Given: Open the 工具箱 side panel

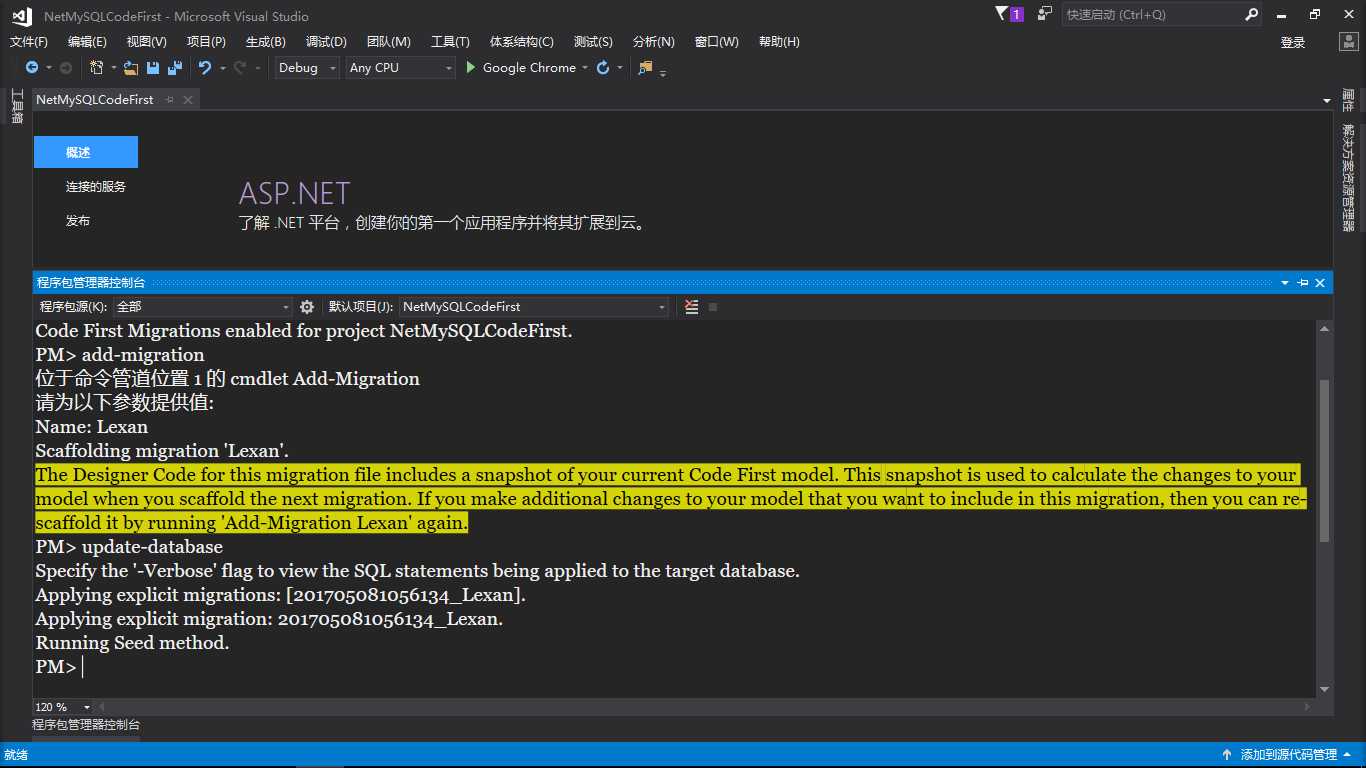Looking at the screenshot, I should coord(17,106).
